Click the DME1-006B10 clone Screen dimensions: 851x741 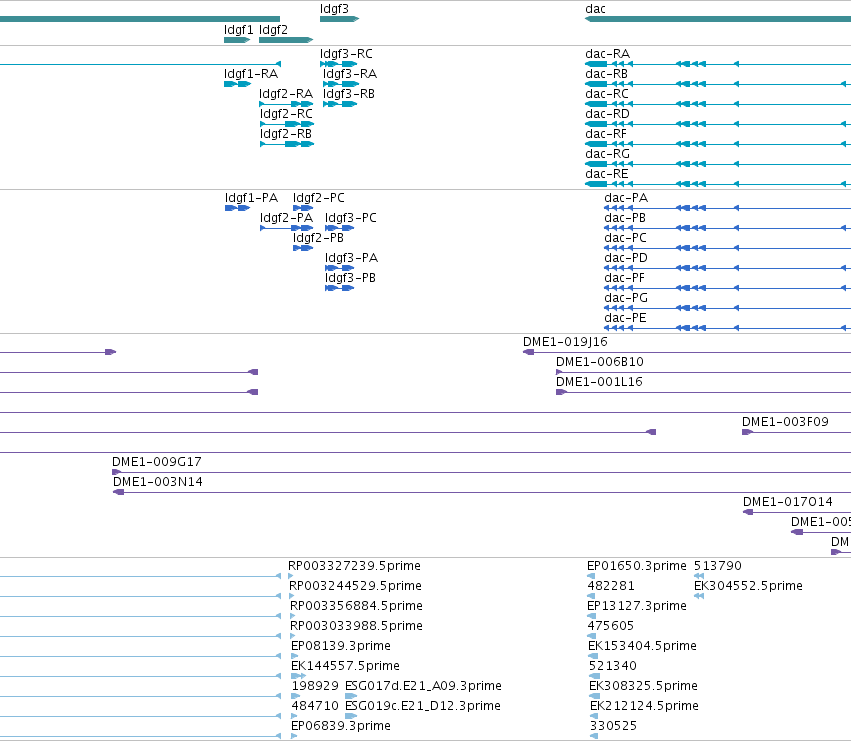coord(703,372)
